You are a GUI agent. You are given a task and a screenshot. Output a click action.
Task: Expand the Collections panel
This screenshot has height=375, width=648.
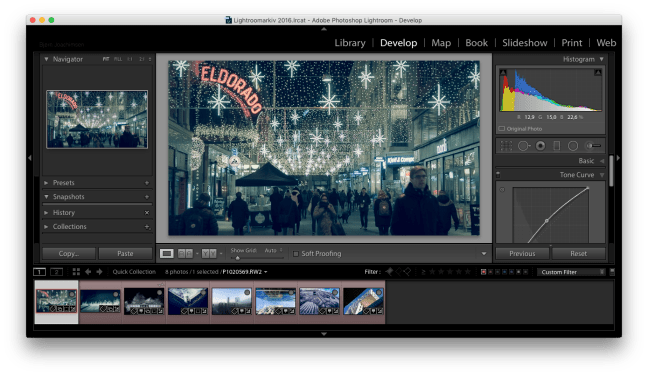point(46,227)
